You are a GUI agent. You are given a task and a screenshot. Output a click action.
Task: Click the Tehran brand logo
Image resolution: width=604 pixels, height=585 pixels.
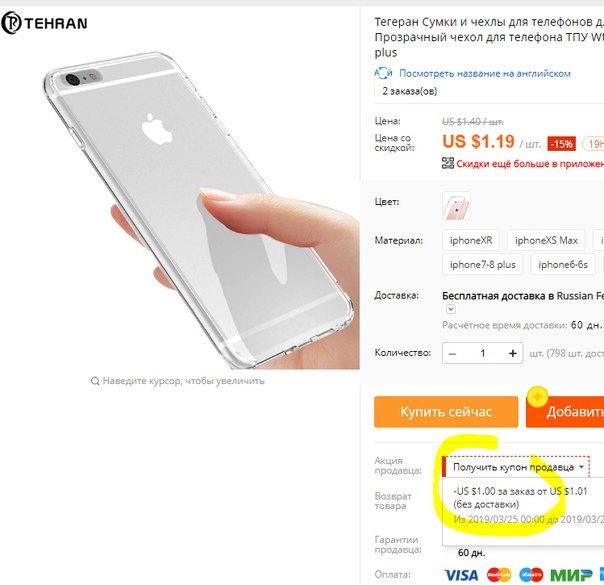tap(44, 23)
